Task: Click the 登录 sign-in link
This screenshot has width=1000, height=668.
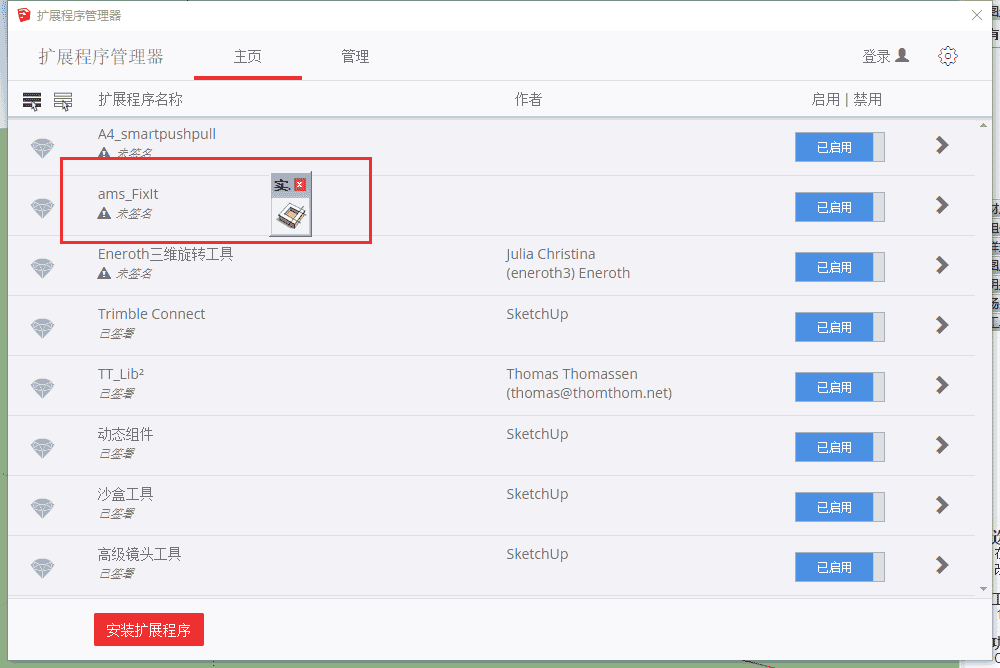Action: (876, 56)
